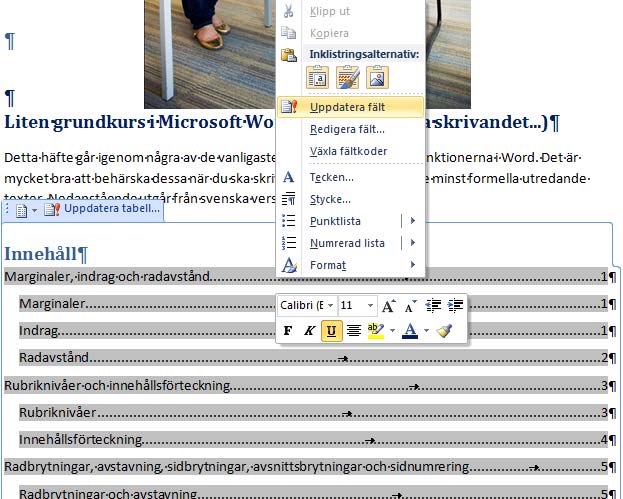The height and width of the screenshot is (499, 623).
Task: Click the Numrerad lista icon
Action: point(289,242)
